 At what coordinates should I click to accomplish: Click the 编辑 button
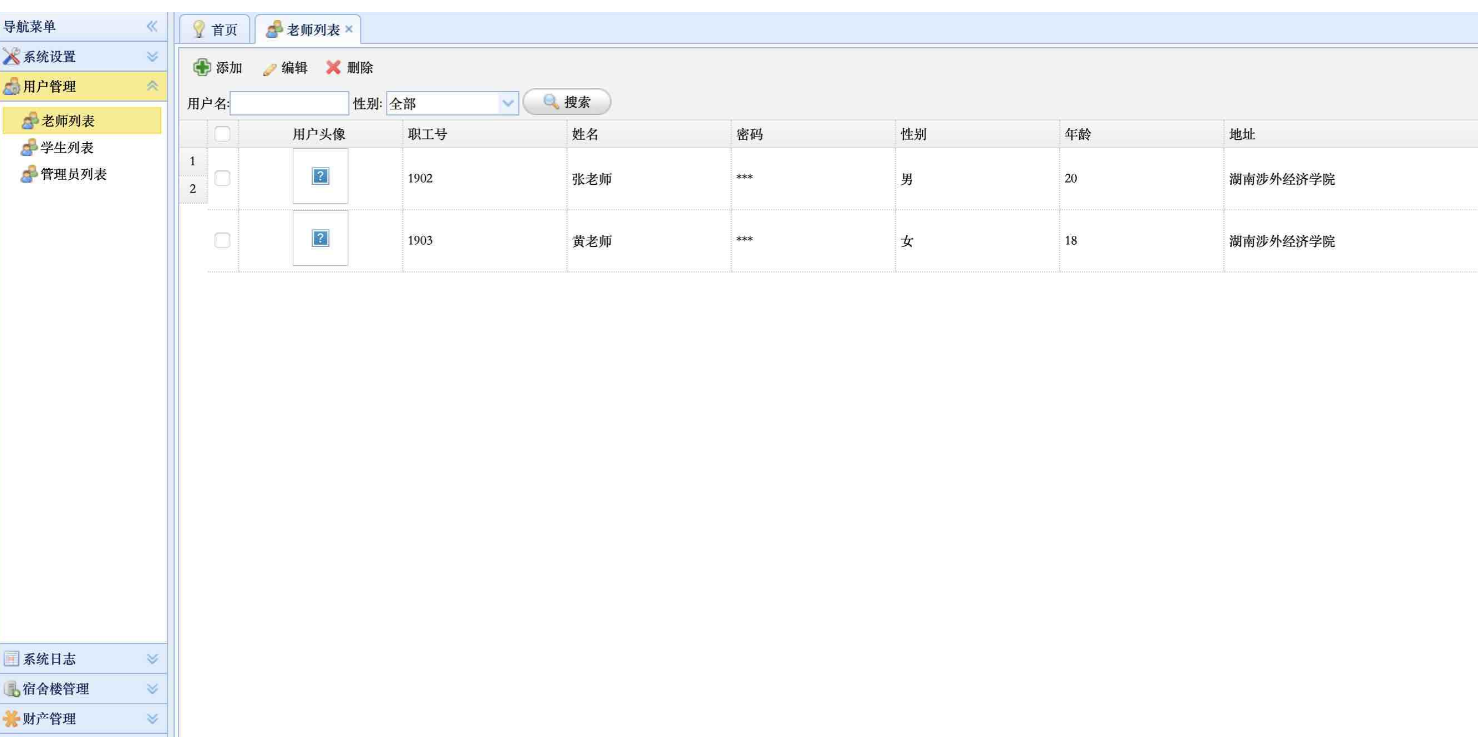point(285,67)
